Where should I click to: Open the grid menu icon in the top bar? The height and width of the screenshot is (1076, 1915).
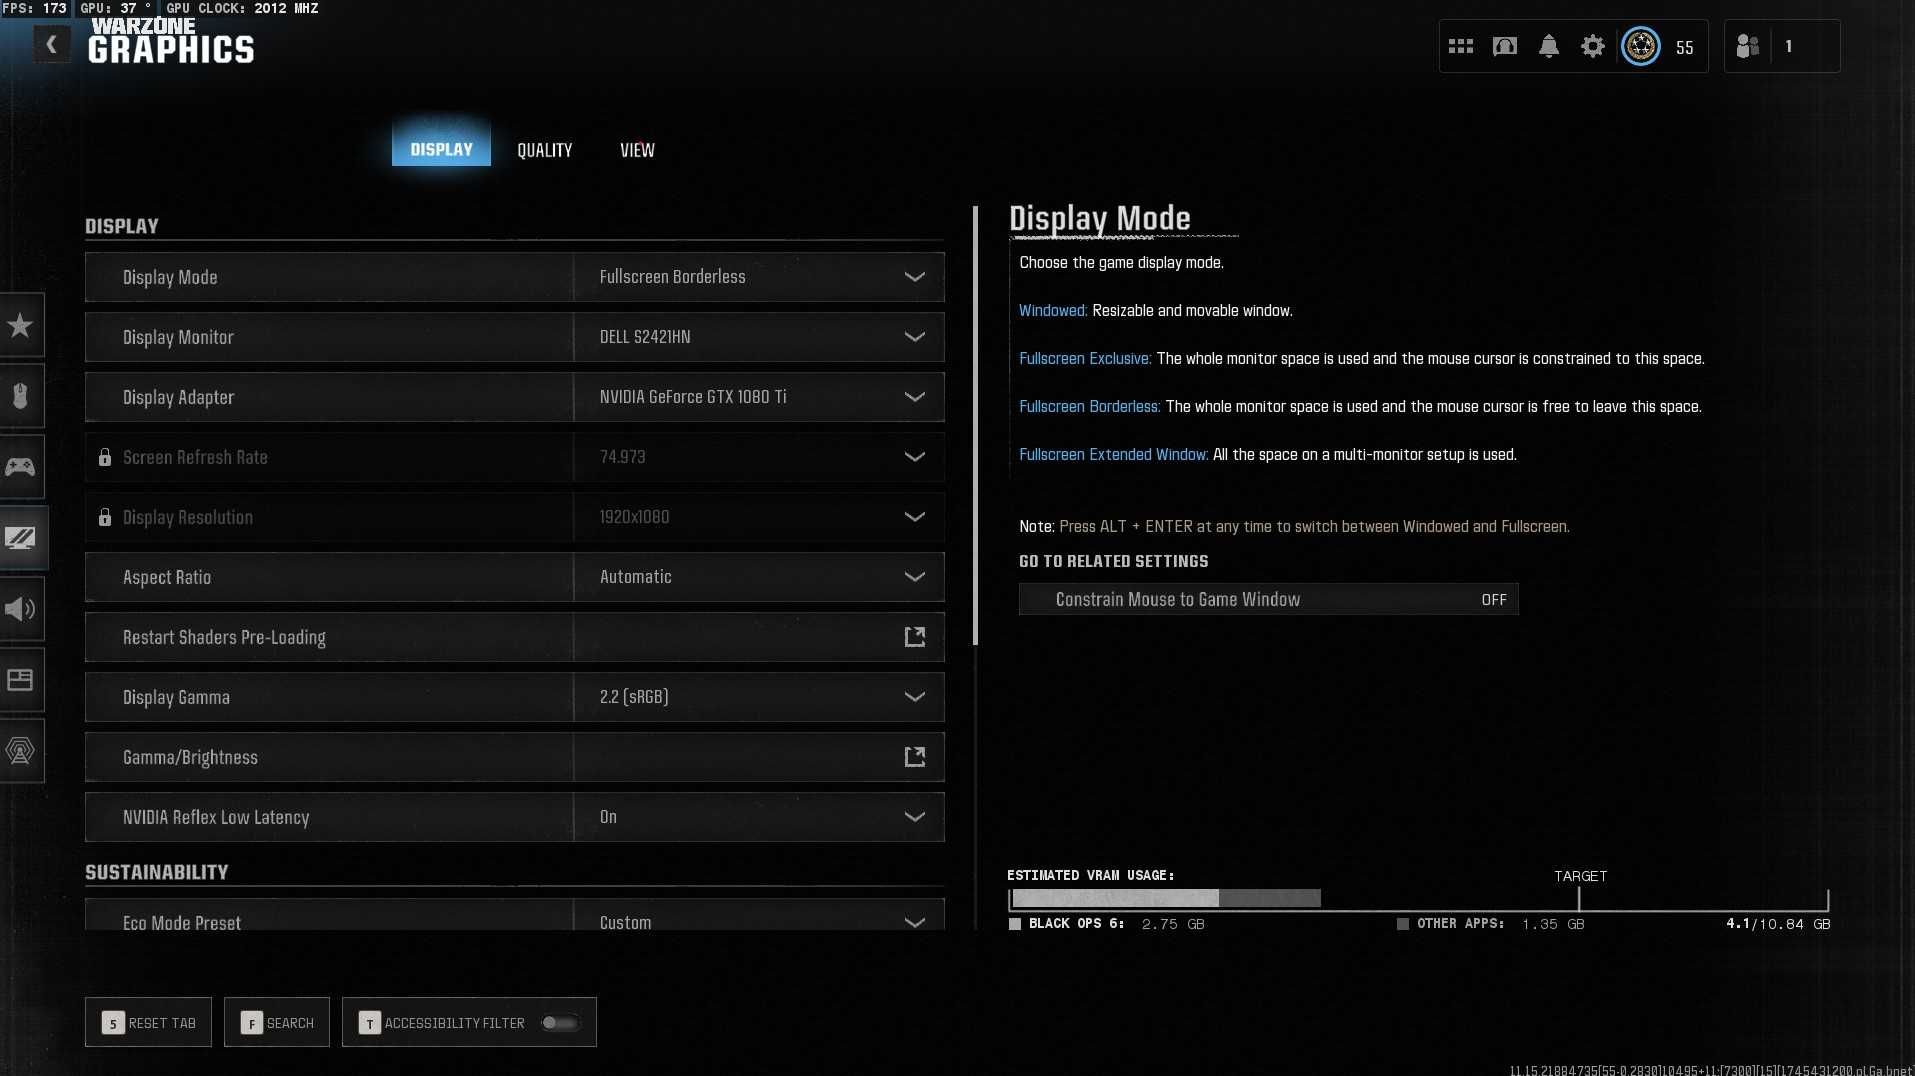tap(1461, 46)
